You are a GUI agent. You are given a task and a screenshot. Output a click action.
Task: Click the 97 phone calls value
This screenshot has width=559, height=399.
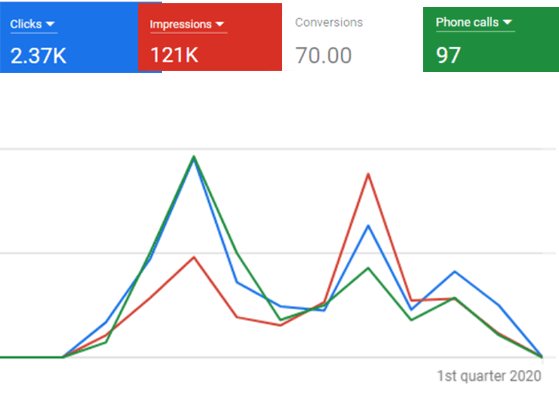pyautogui.click(x=448, y=56)
